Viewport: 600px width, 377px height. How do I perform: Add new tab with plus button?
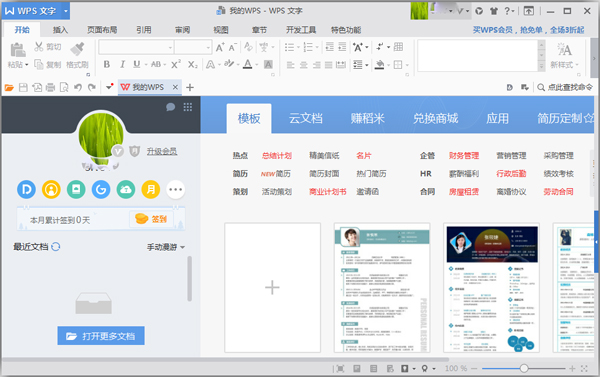point(189,88)
